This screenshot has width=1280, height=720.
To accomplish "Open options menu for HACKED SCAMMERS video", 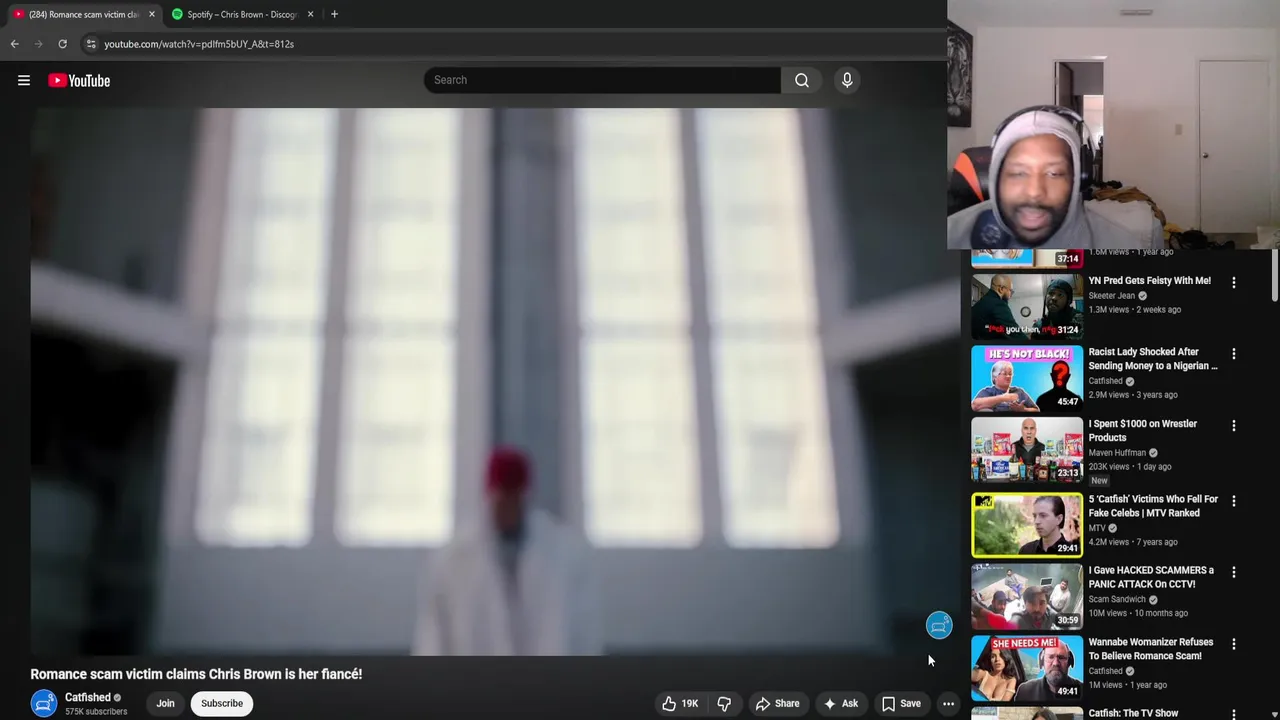I will click(1234, 573).
